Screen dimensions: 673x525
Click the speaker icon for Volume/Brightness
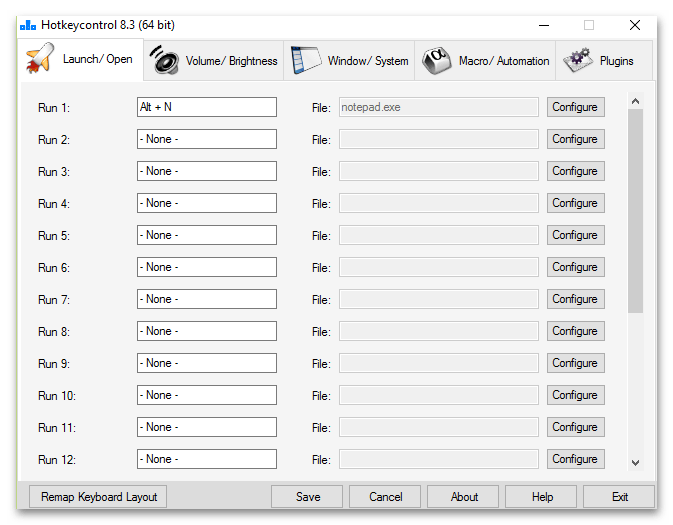[164, 61]
